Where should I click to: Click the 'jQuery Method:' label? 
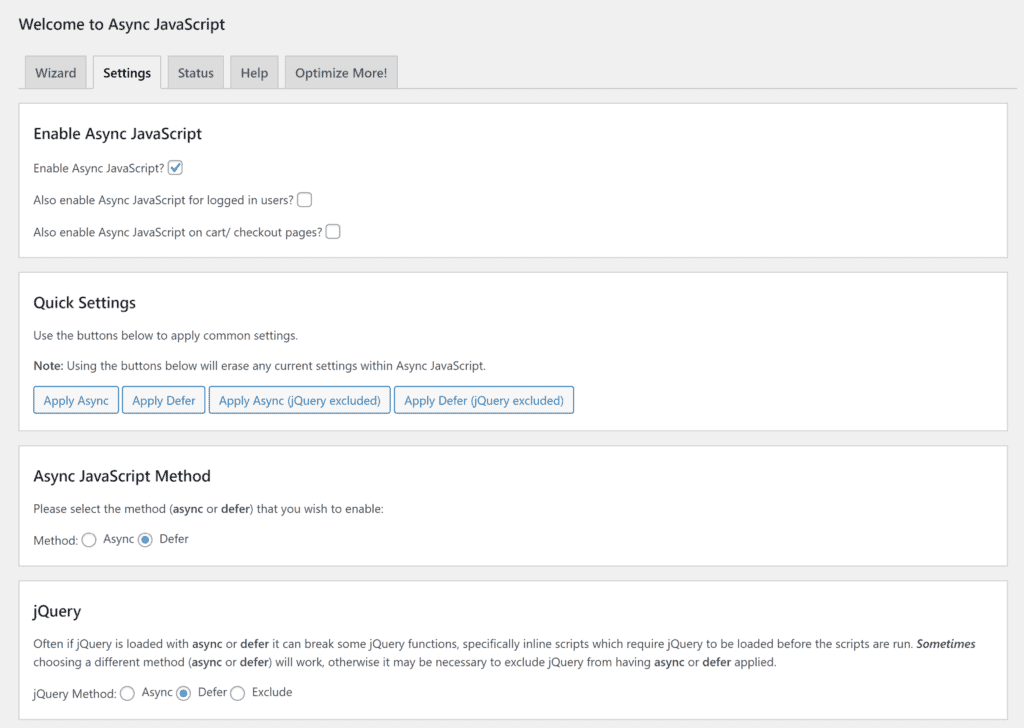coord(75,693)
